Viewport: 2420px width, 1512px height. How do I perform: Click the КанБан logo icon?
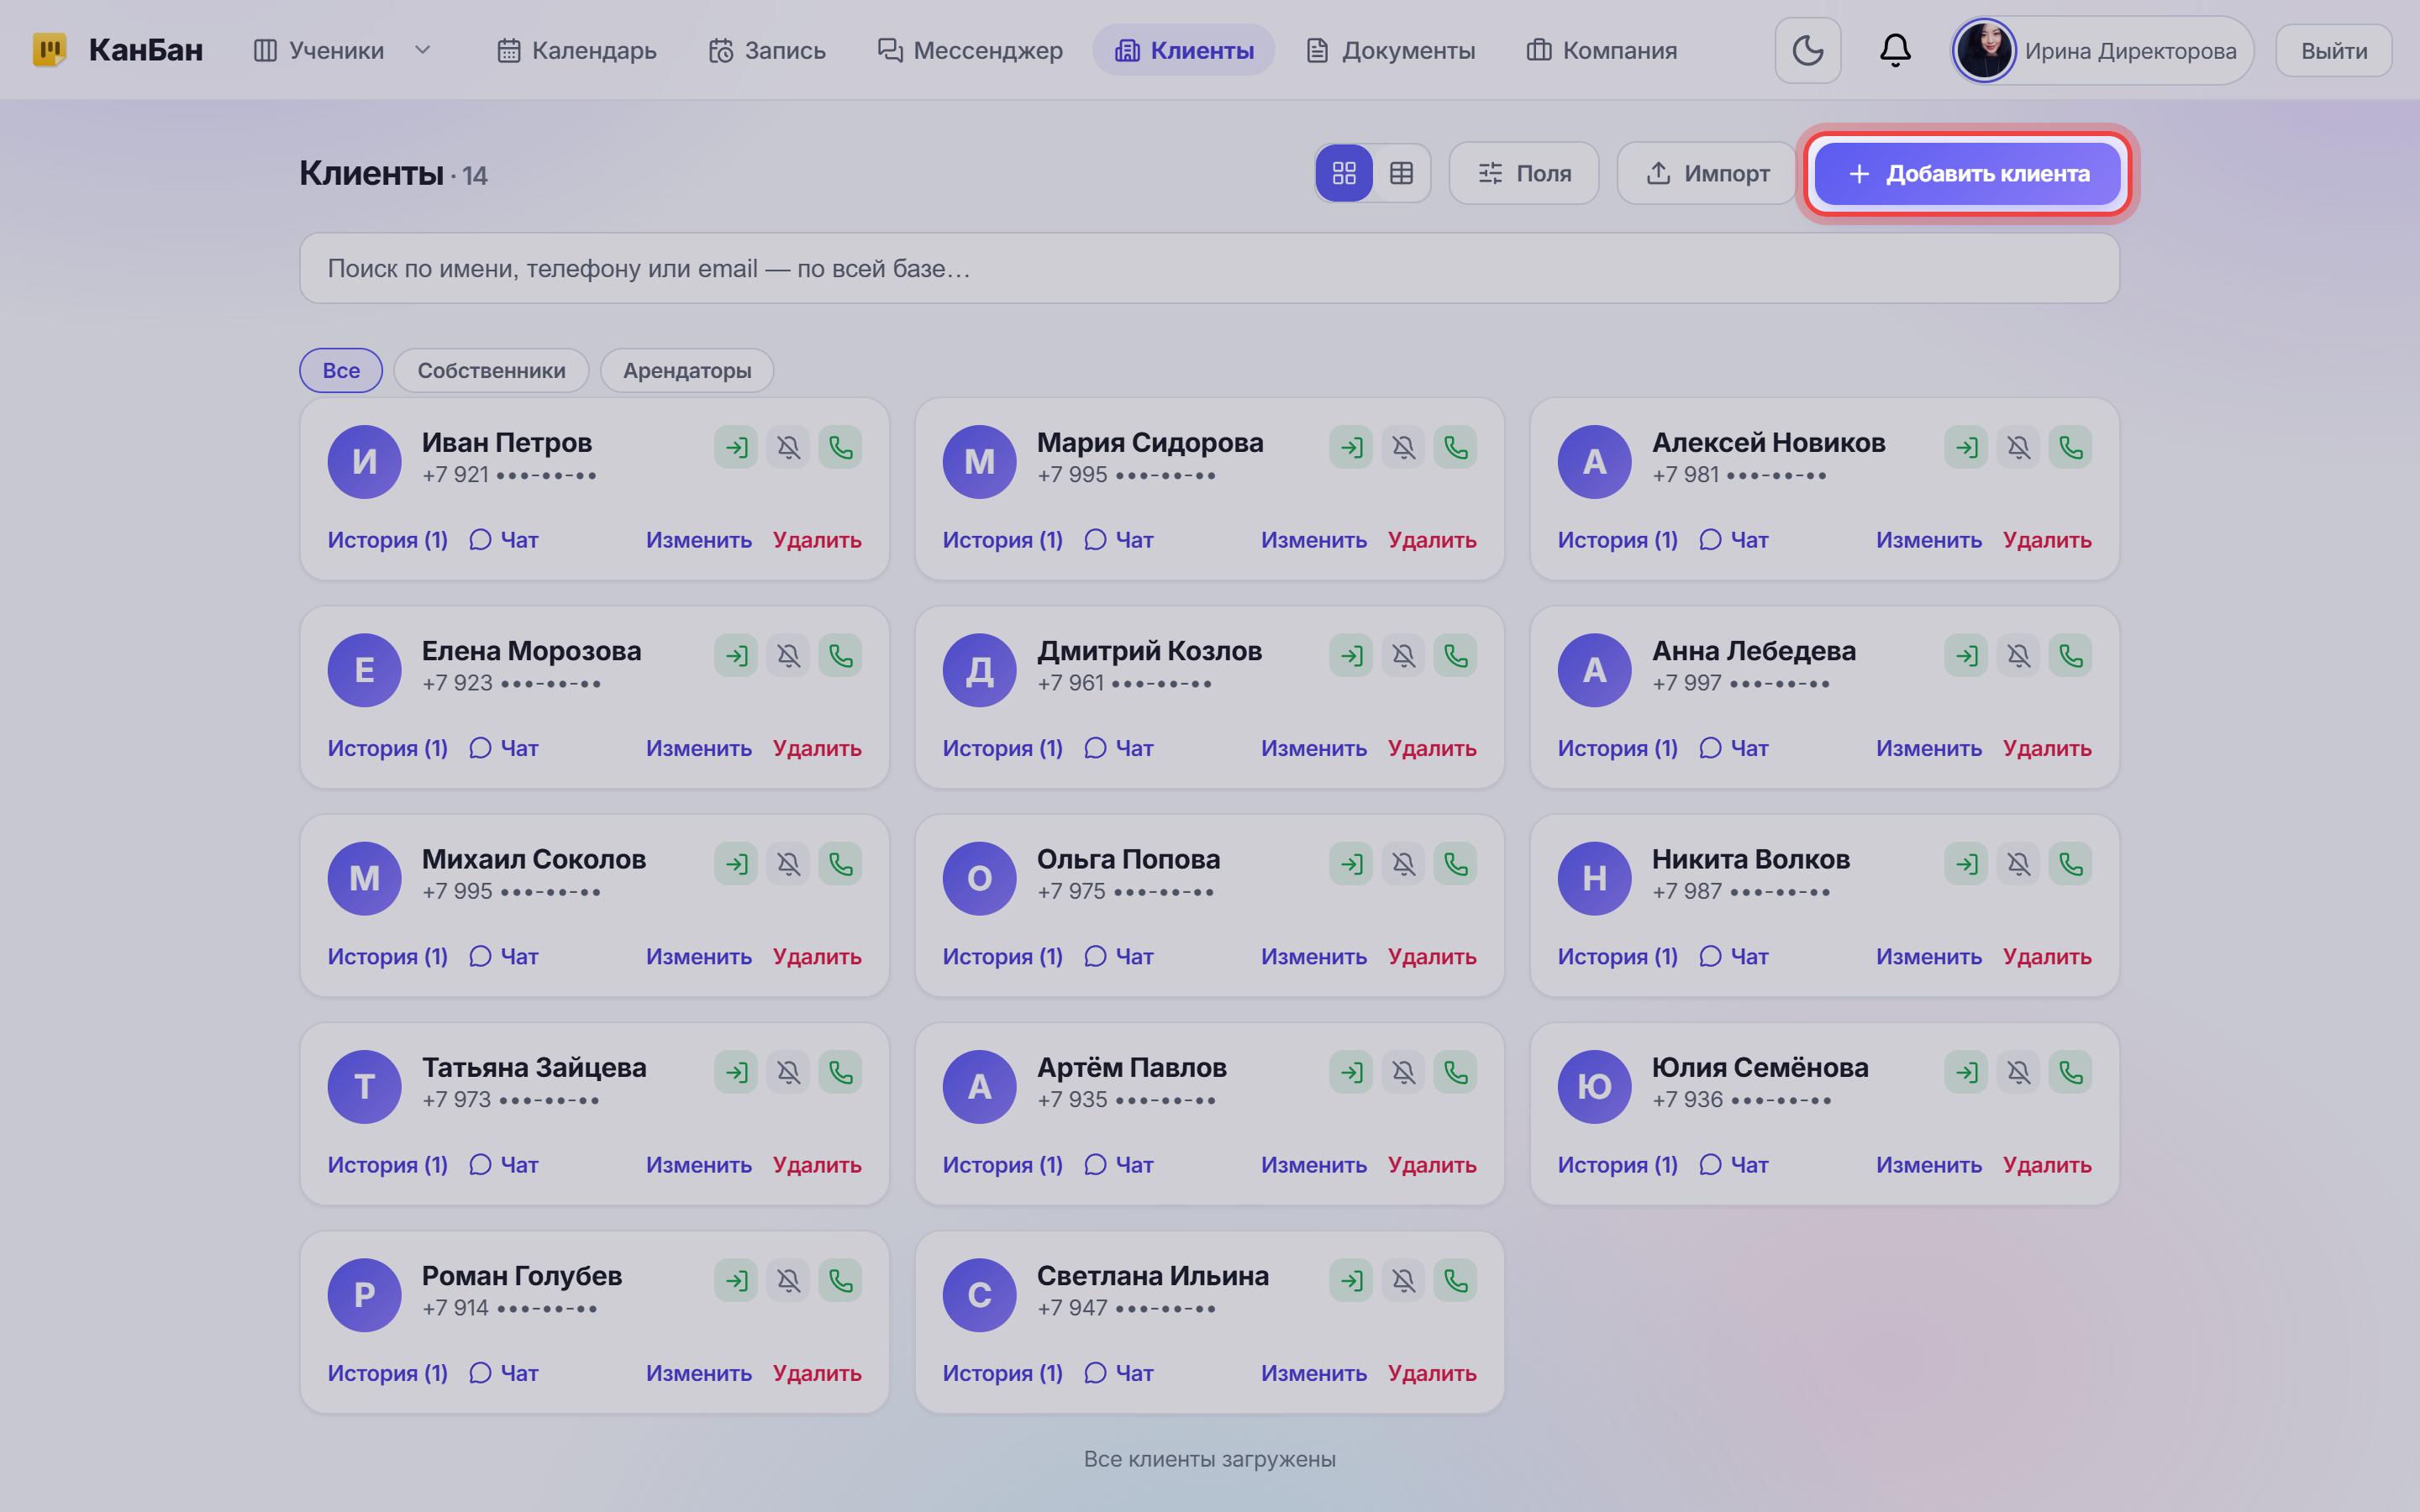coord(49,50)
